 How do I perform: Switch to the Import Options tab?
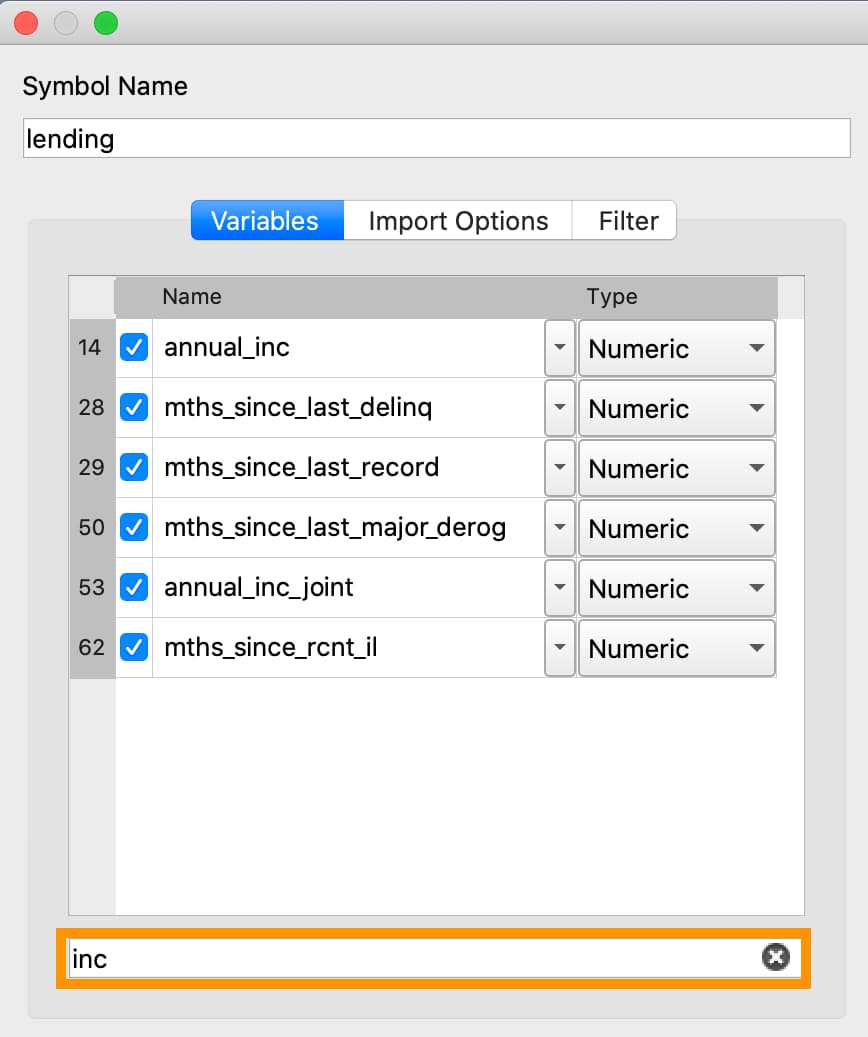458,221
